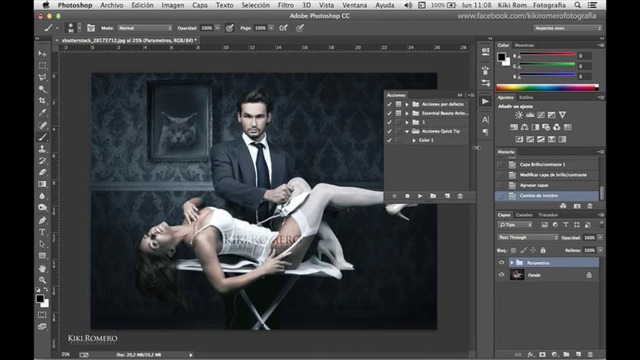640x360 pixels.
Task: Select the Pen tool
Action: pos(42,220)
